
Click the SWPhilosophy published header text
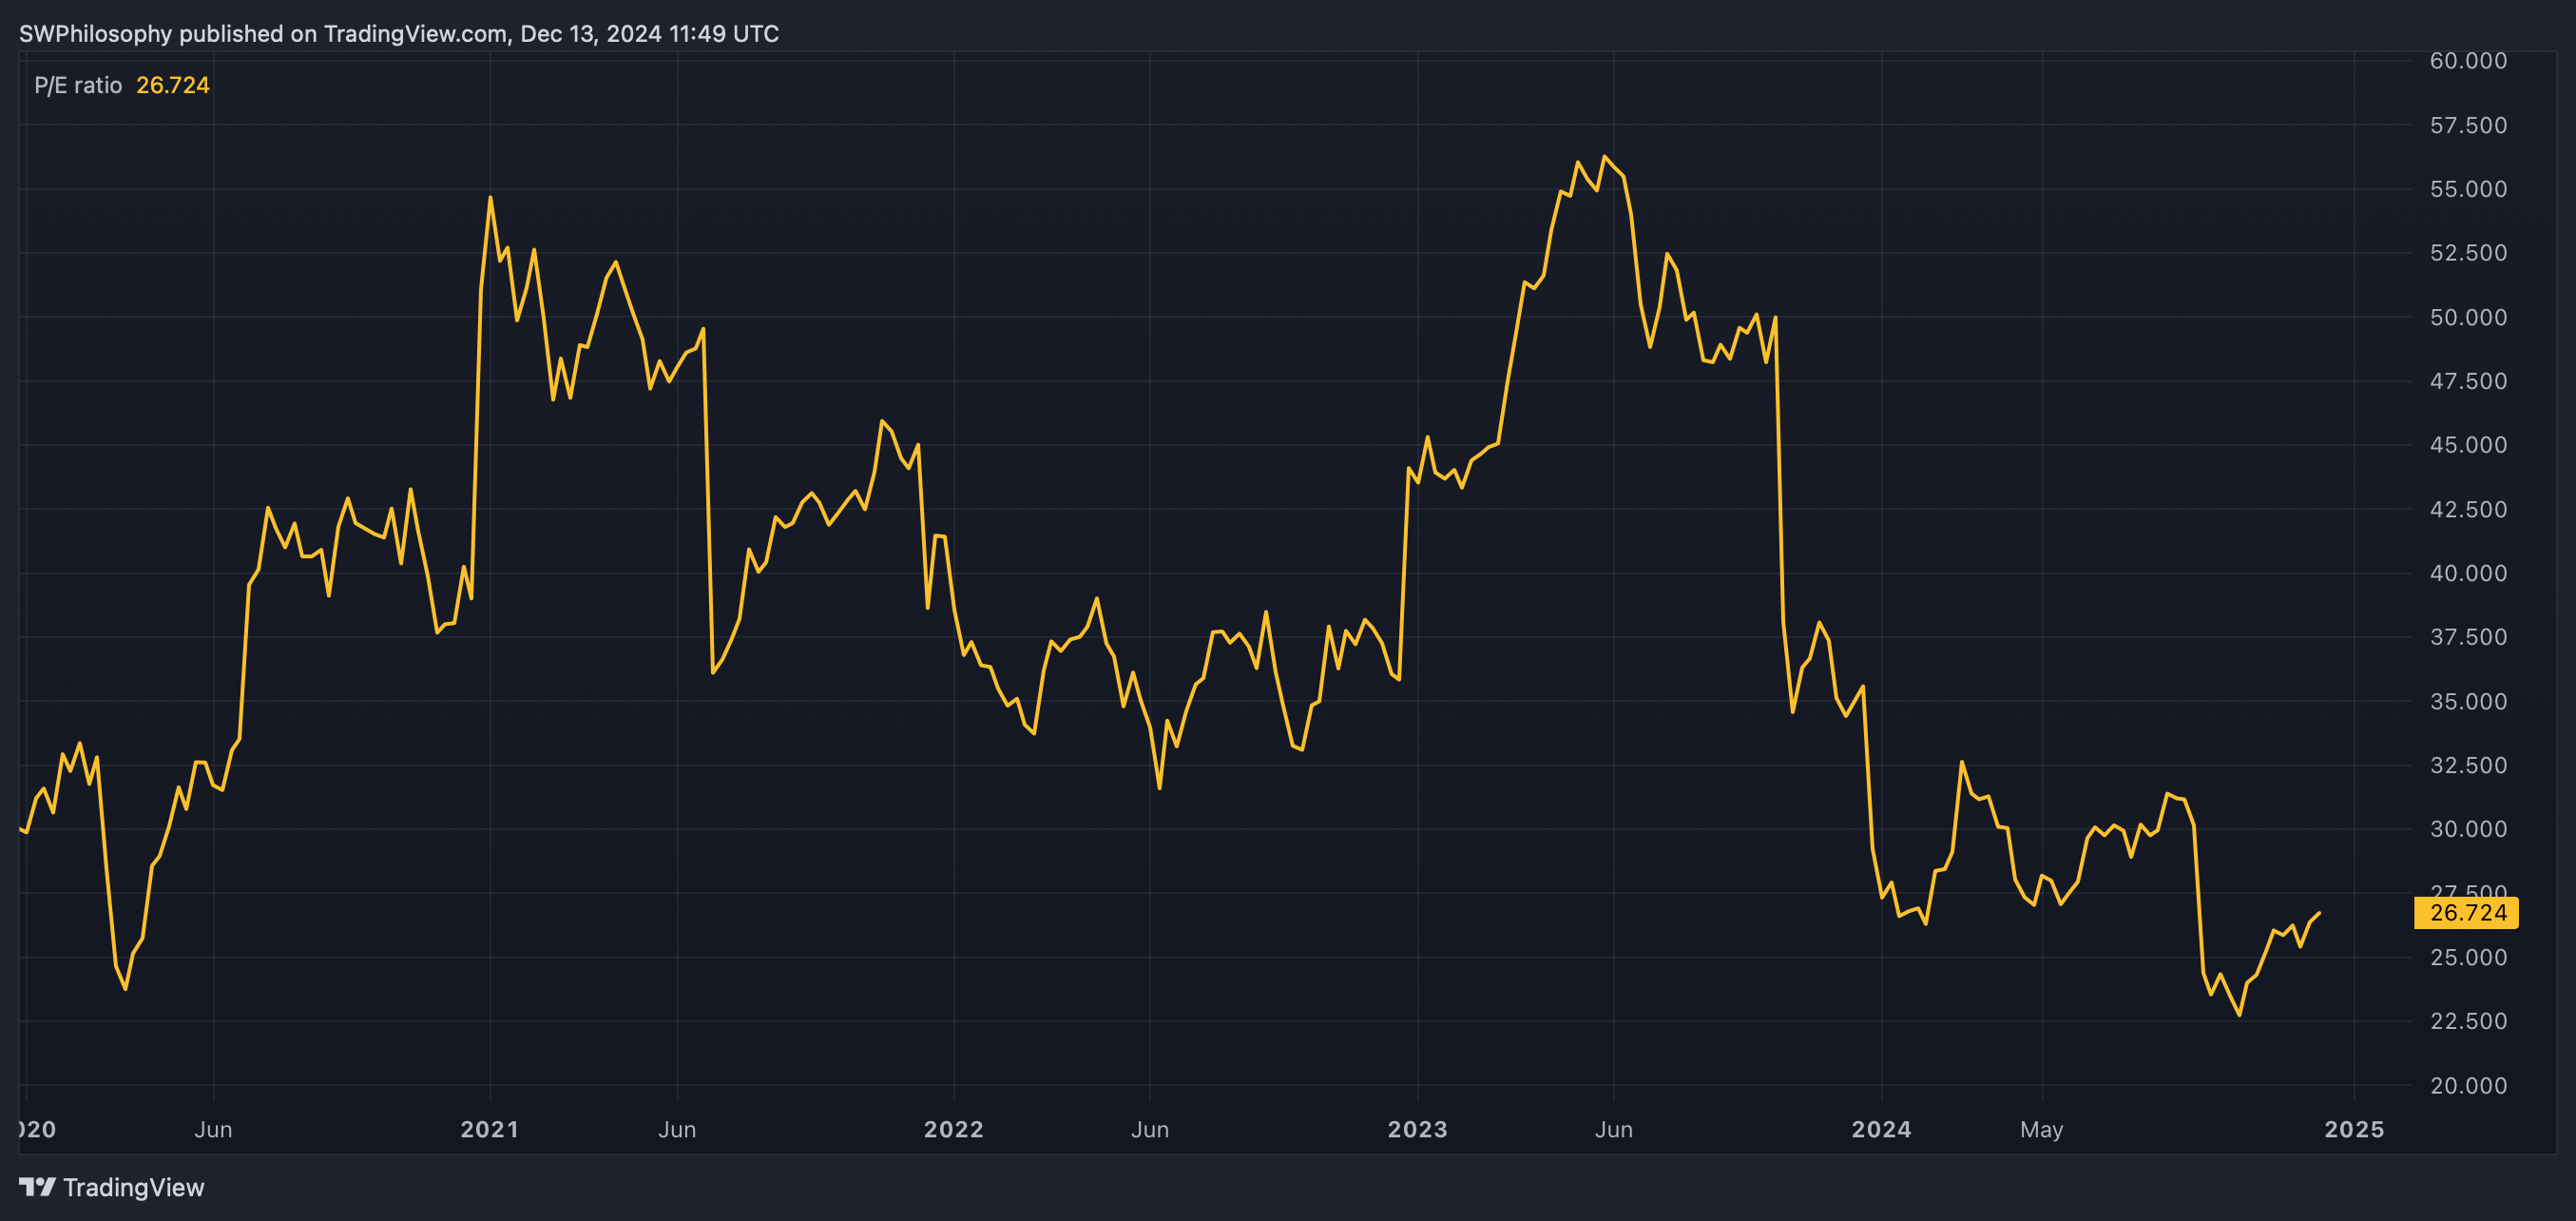(x=398, y=33)
